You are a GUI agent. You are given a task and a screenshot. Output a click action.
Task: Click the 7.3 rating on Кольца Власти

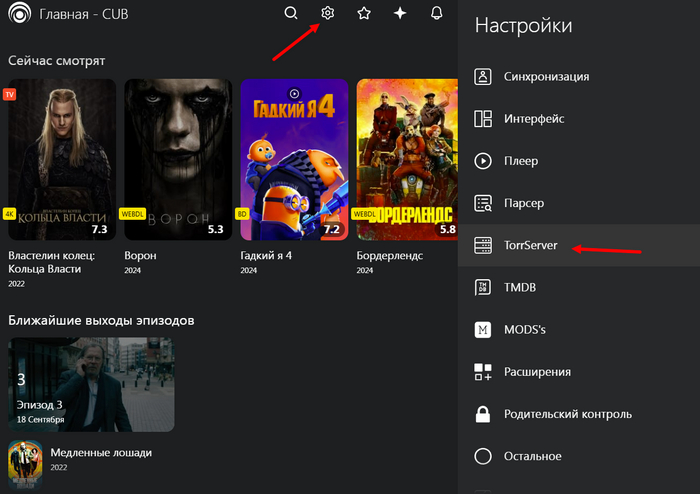click(x=99, y=229)
